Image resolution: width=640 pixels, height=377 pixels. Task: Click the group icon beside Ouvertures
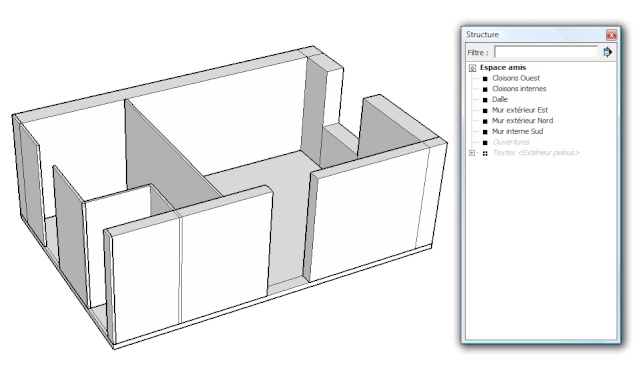point(485,142)
